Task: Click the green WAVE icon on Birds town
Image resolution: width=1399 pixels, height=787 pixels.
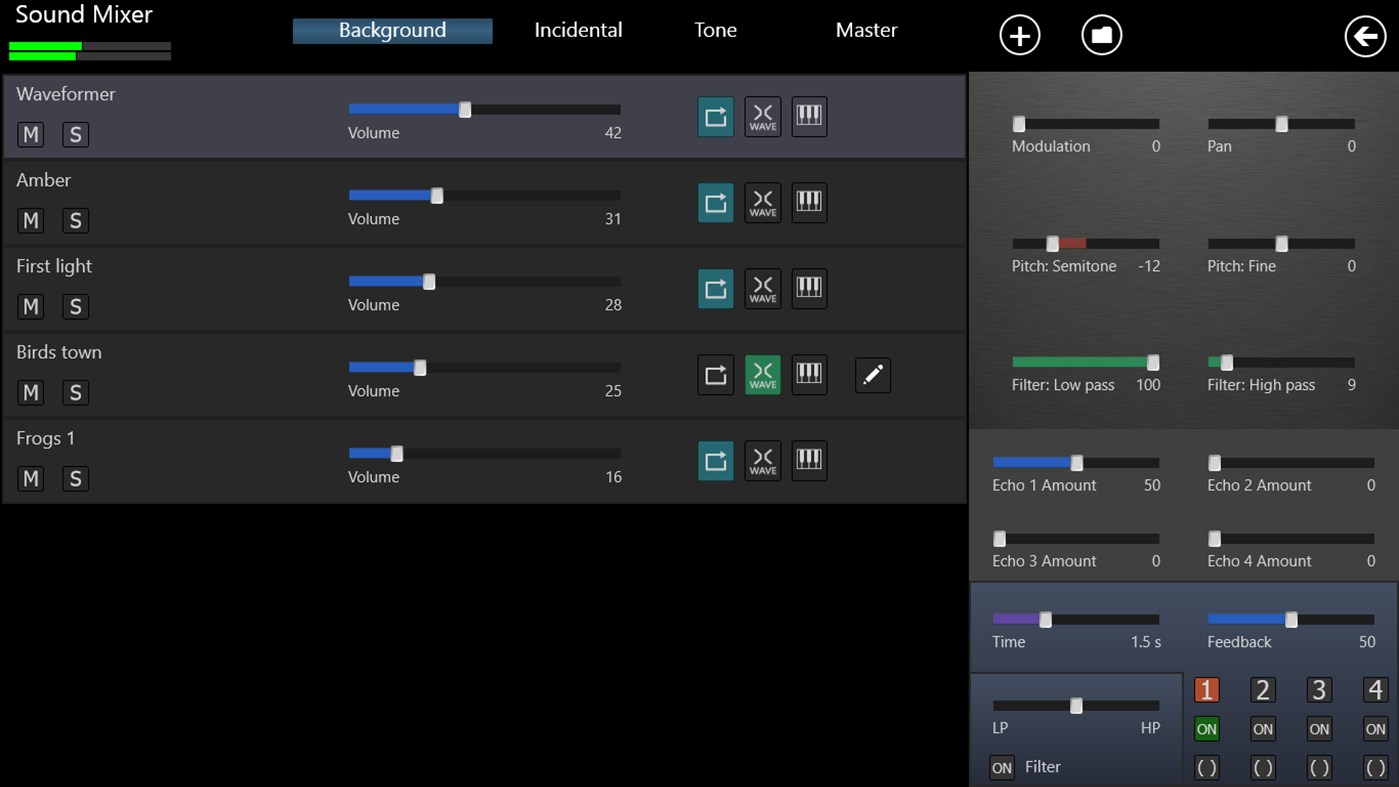Action: pyautogui.click(x=762, y=374)
